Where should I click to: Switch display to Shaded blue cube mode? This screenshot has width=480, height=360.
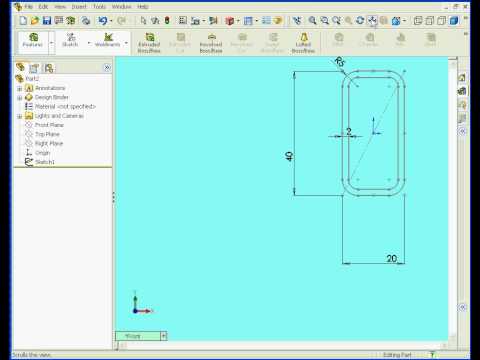coord(454,21)
